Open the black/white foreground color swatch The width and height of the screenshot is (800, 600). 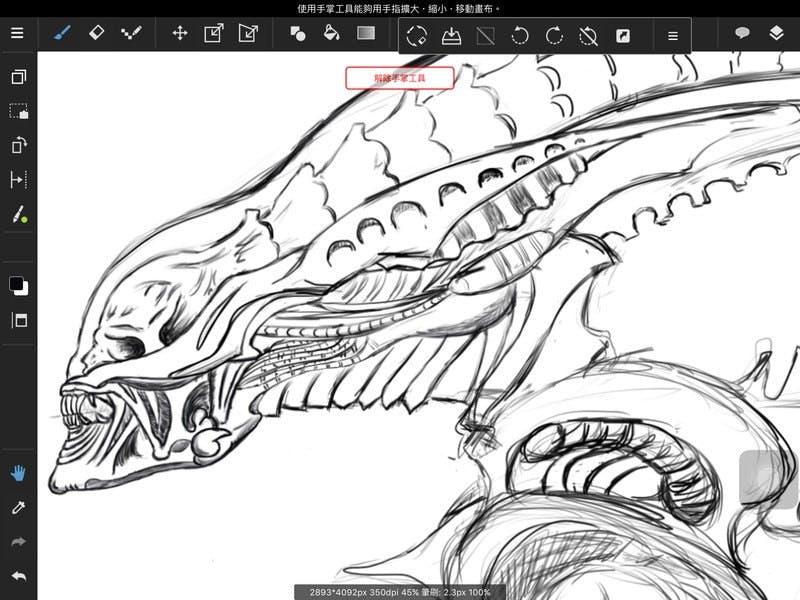point(18,286)
